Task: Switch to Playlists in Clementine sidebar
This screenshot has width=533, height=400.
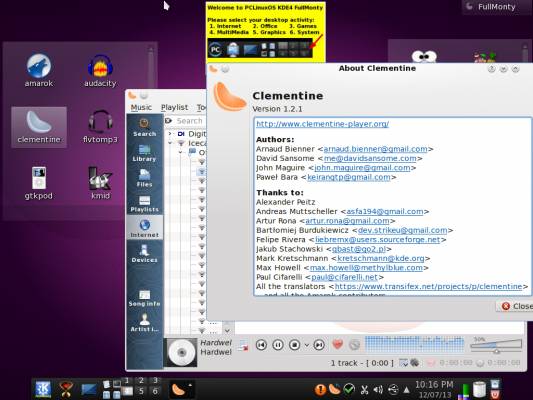Action: click(x=144, y=204)
